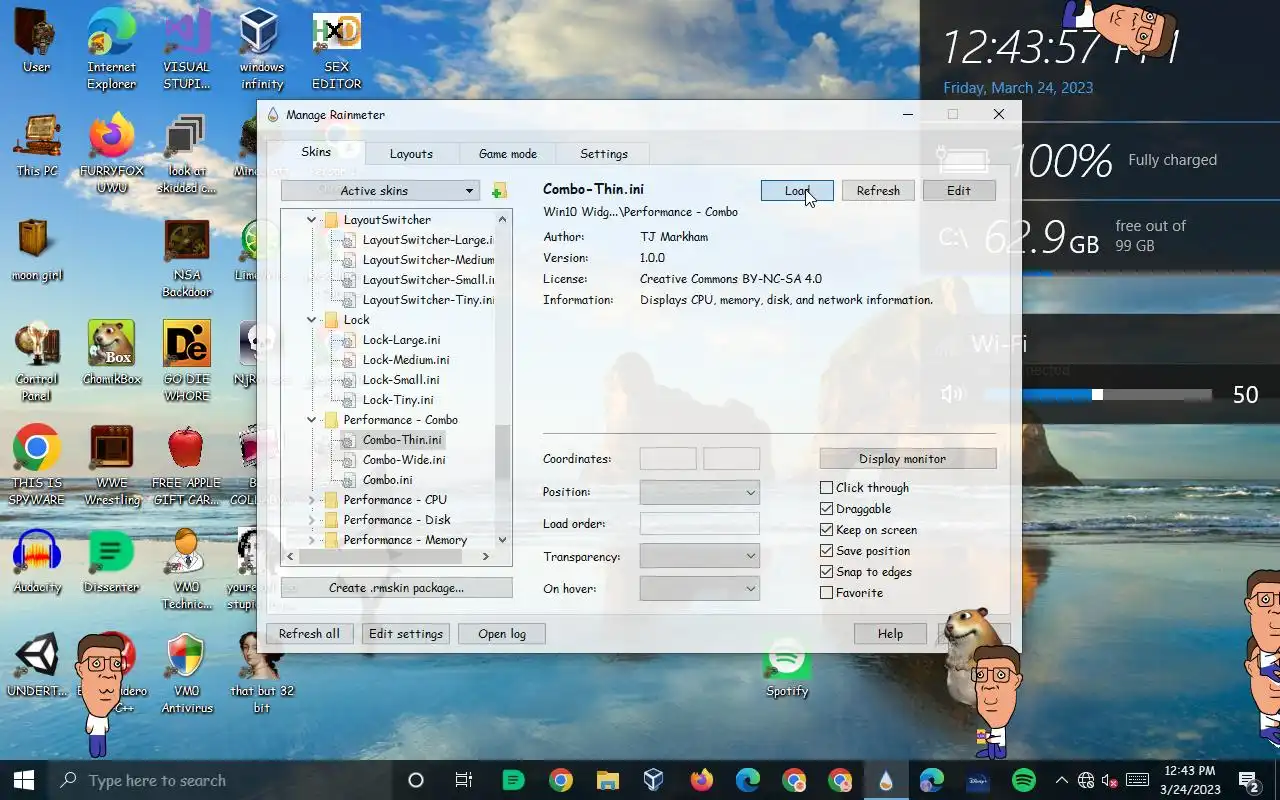Viewport: 1280px width, 800px height.
Task: Toggle the Save position checkbox
Action: [x=826, y=551]
